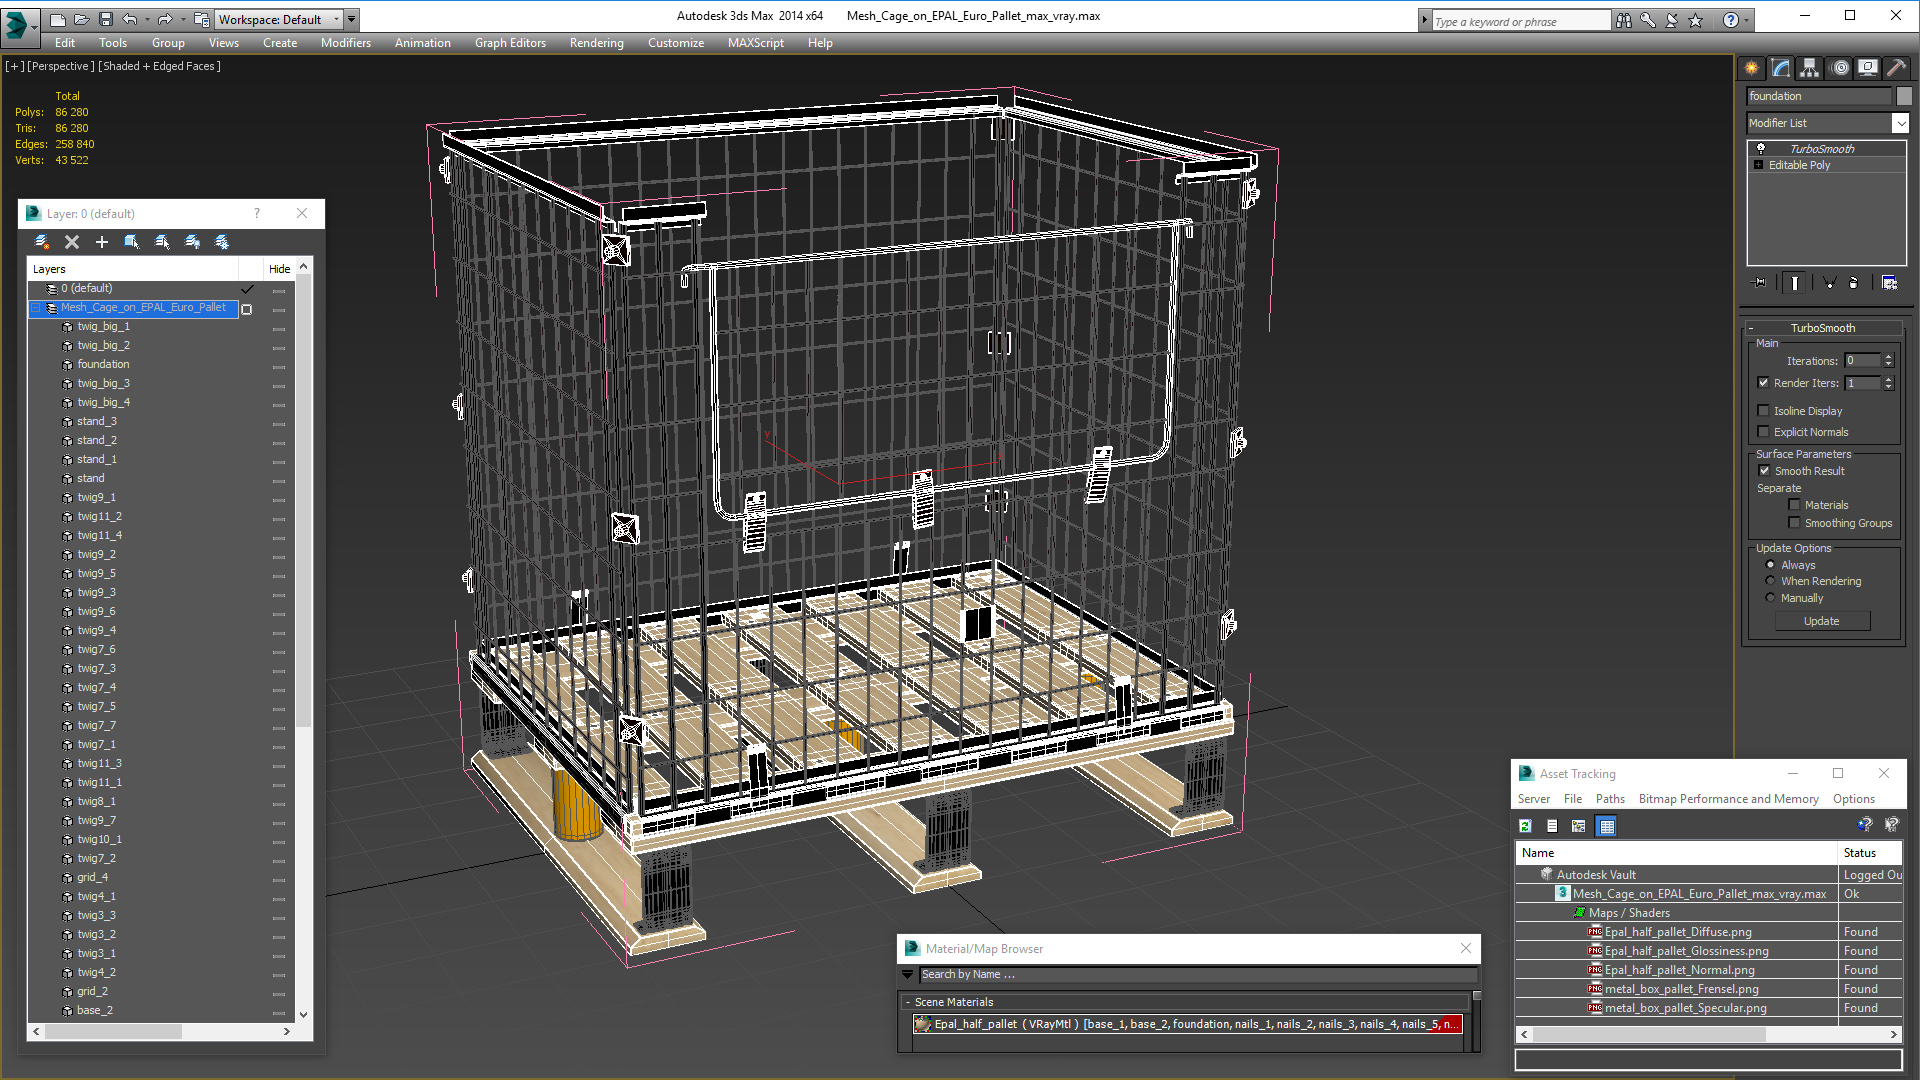
Task: Enable Isoline Display checkbox
Action: [x=1764, y=411]
